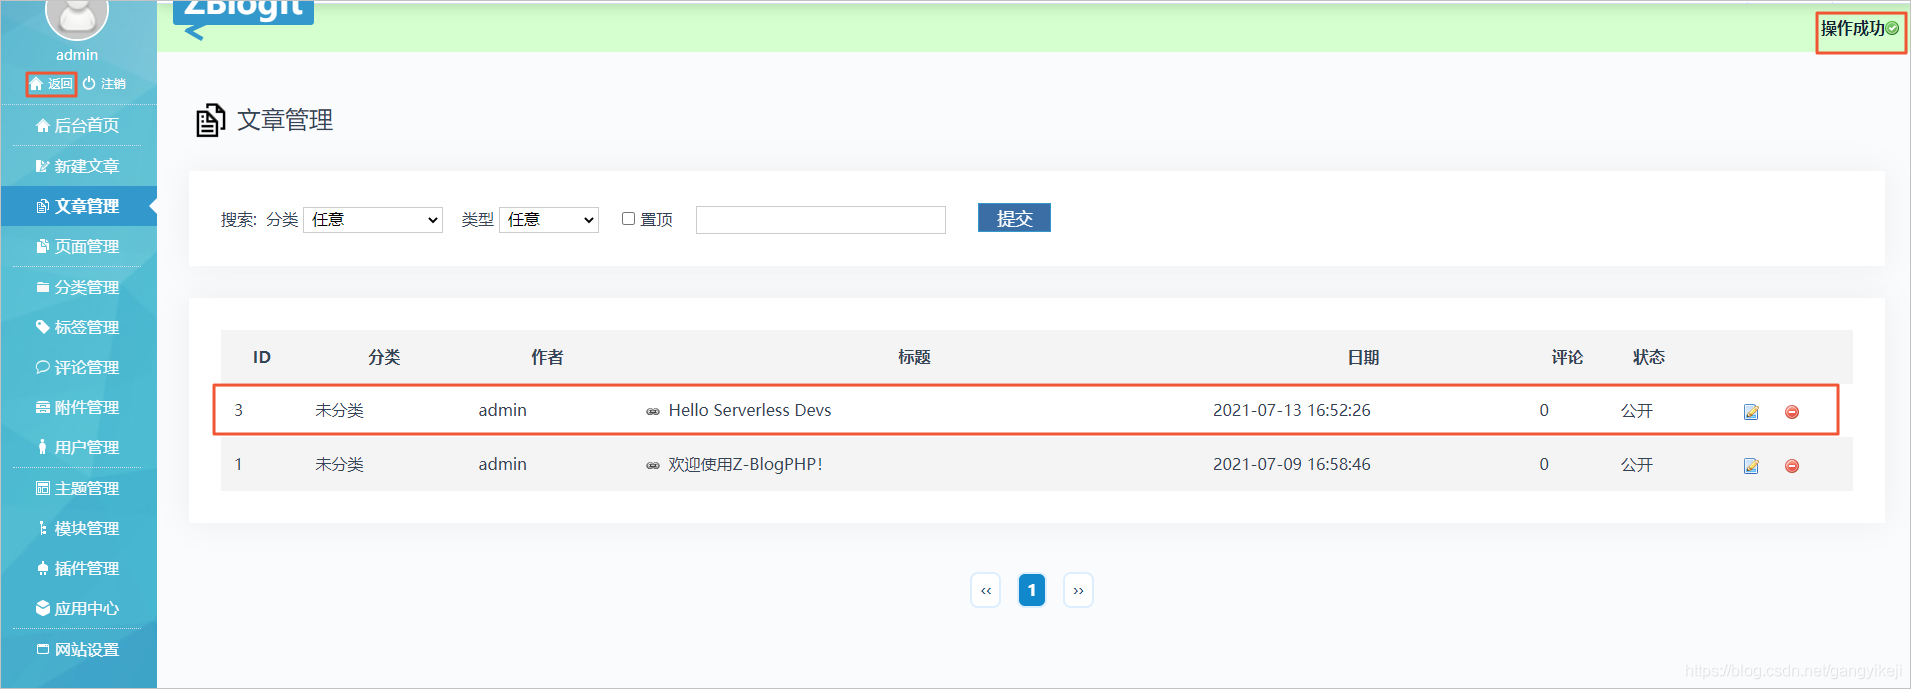Open 网站设置 in sidebar
This screenshot has width=1911, height=689.
point(78,649)
